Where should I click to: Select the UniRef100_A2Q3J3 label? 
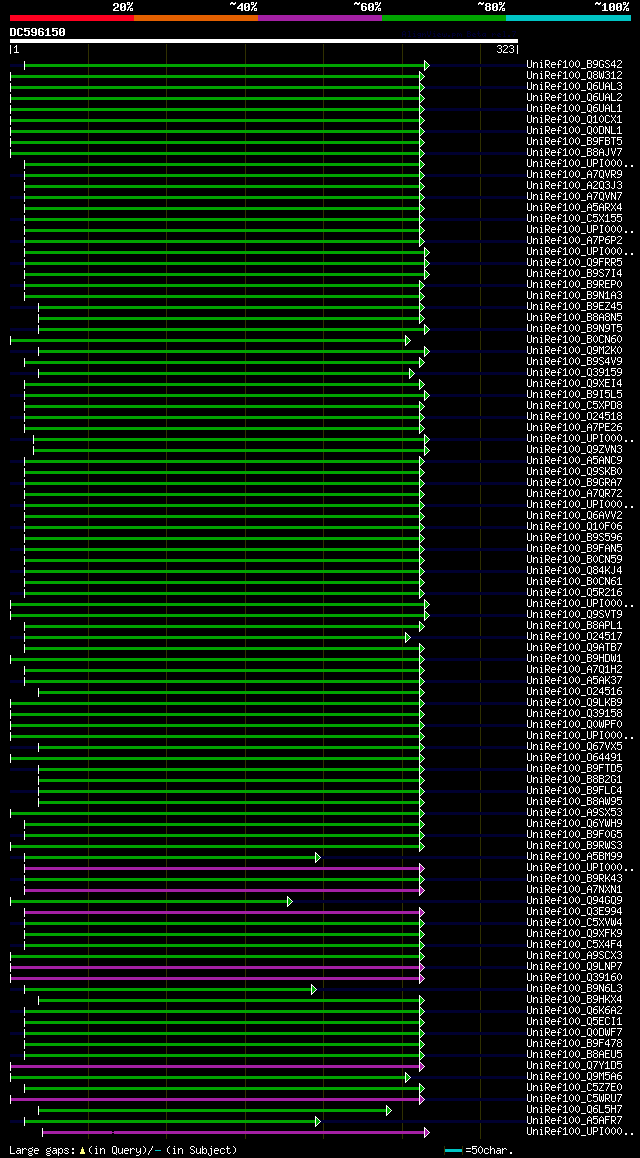click(574, 185)
